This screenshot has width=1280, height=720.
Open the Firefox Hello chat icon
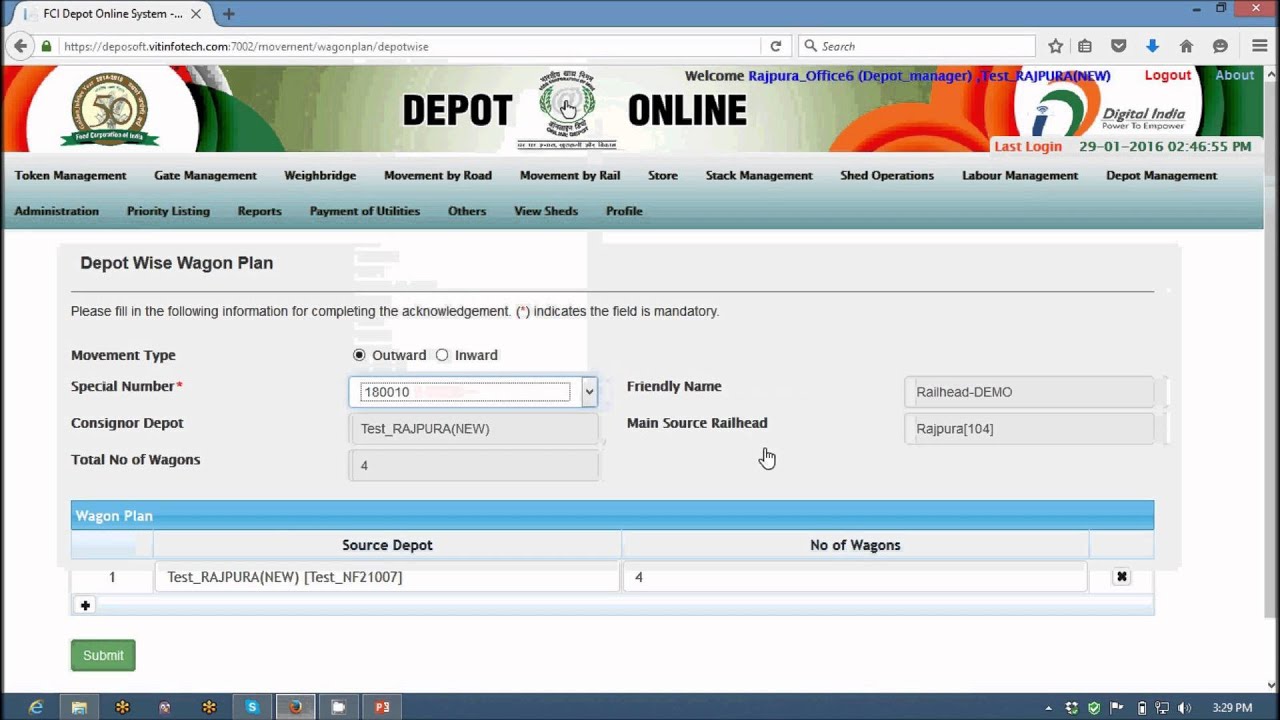(1220, 46)
